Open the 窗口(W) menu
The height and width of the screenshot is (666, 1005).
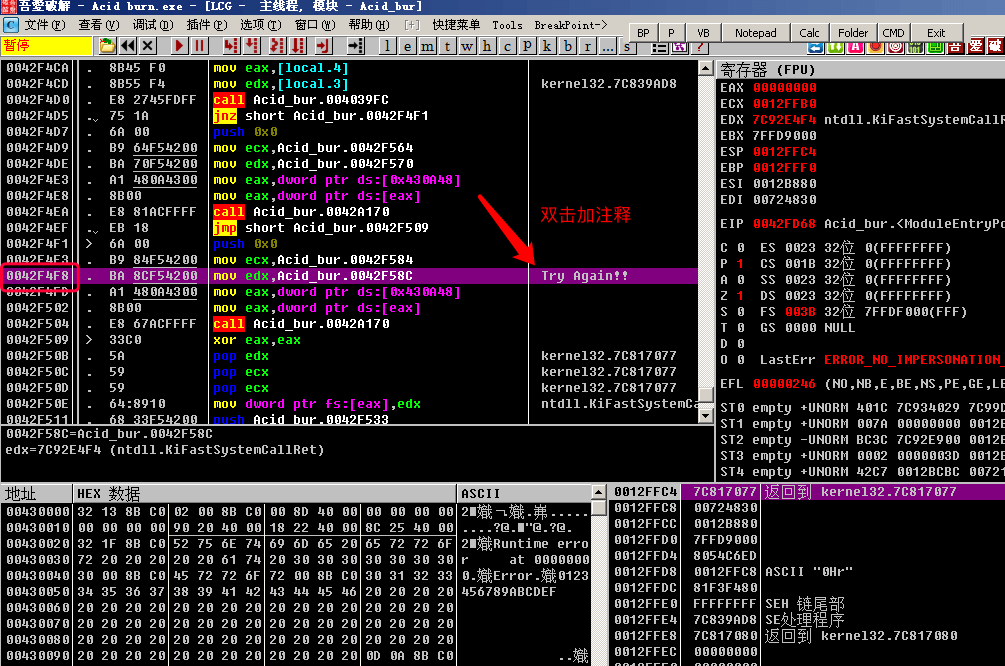coord(315,25)
